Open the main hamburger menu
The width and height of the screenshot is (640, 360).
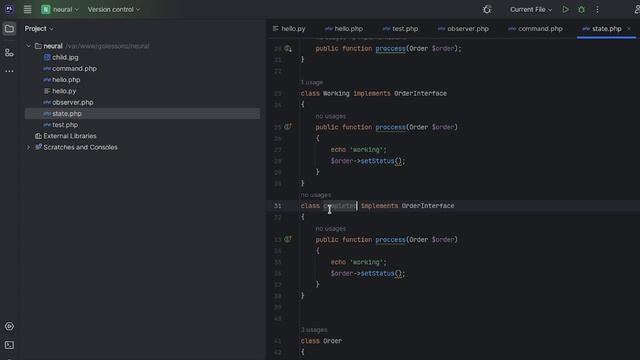(x=27, y=9)
